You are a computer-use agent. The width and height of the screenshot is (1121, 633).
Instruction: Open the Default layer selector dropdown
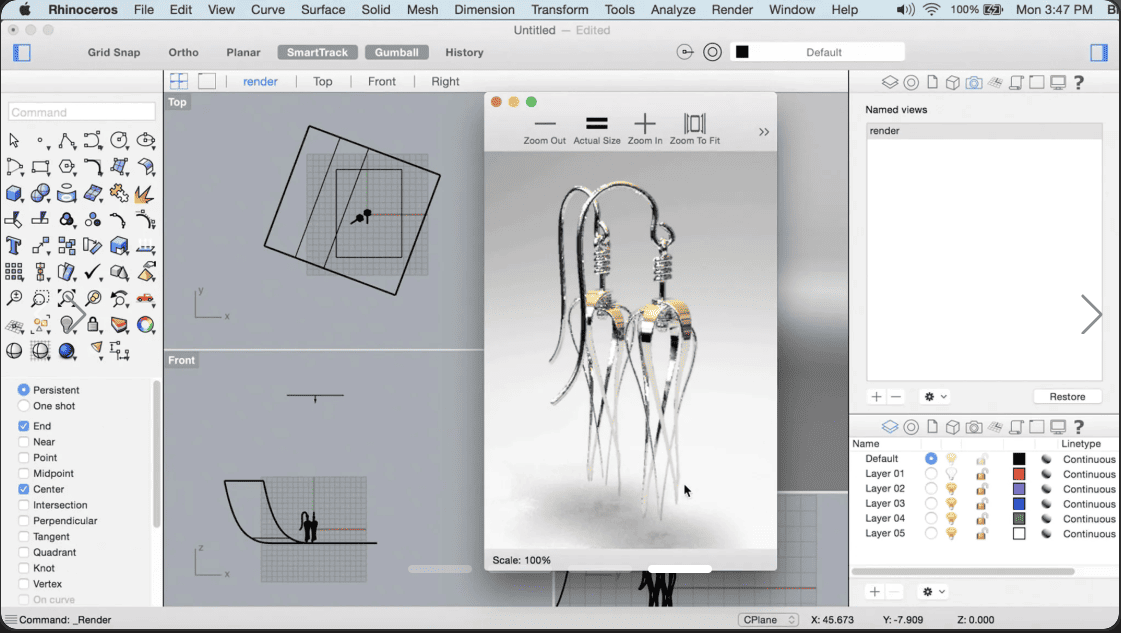(x=817, y=52)
